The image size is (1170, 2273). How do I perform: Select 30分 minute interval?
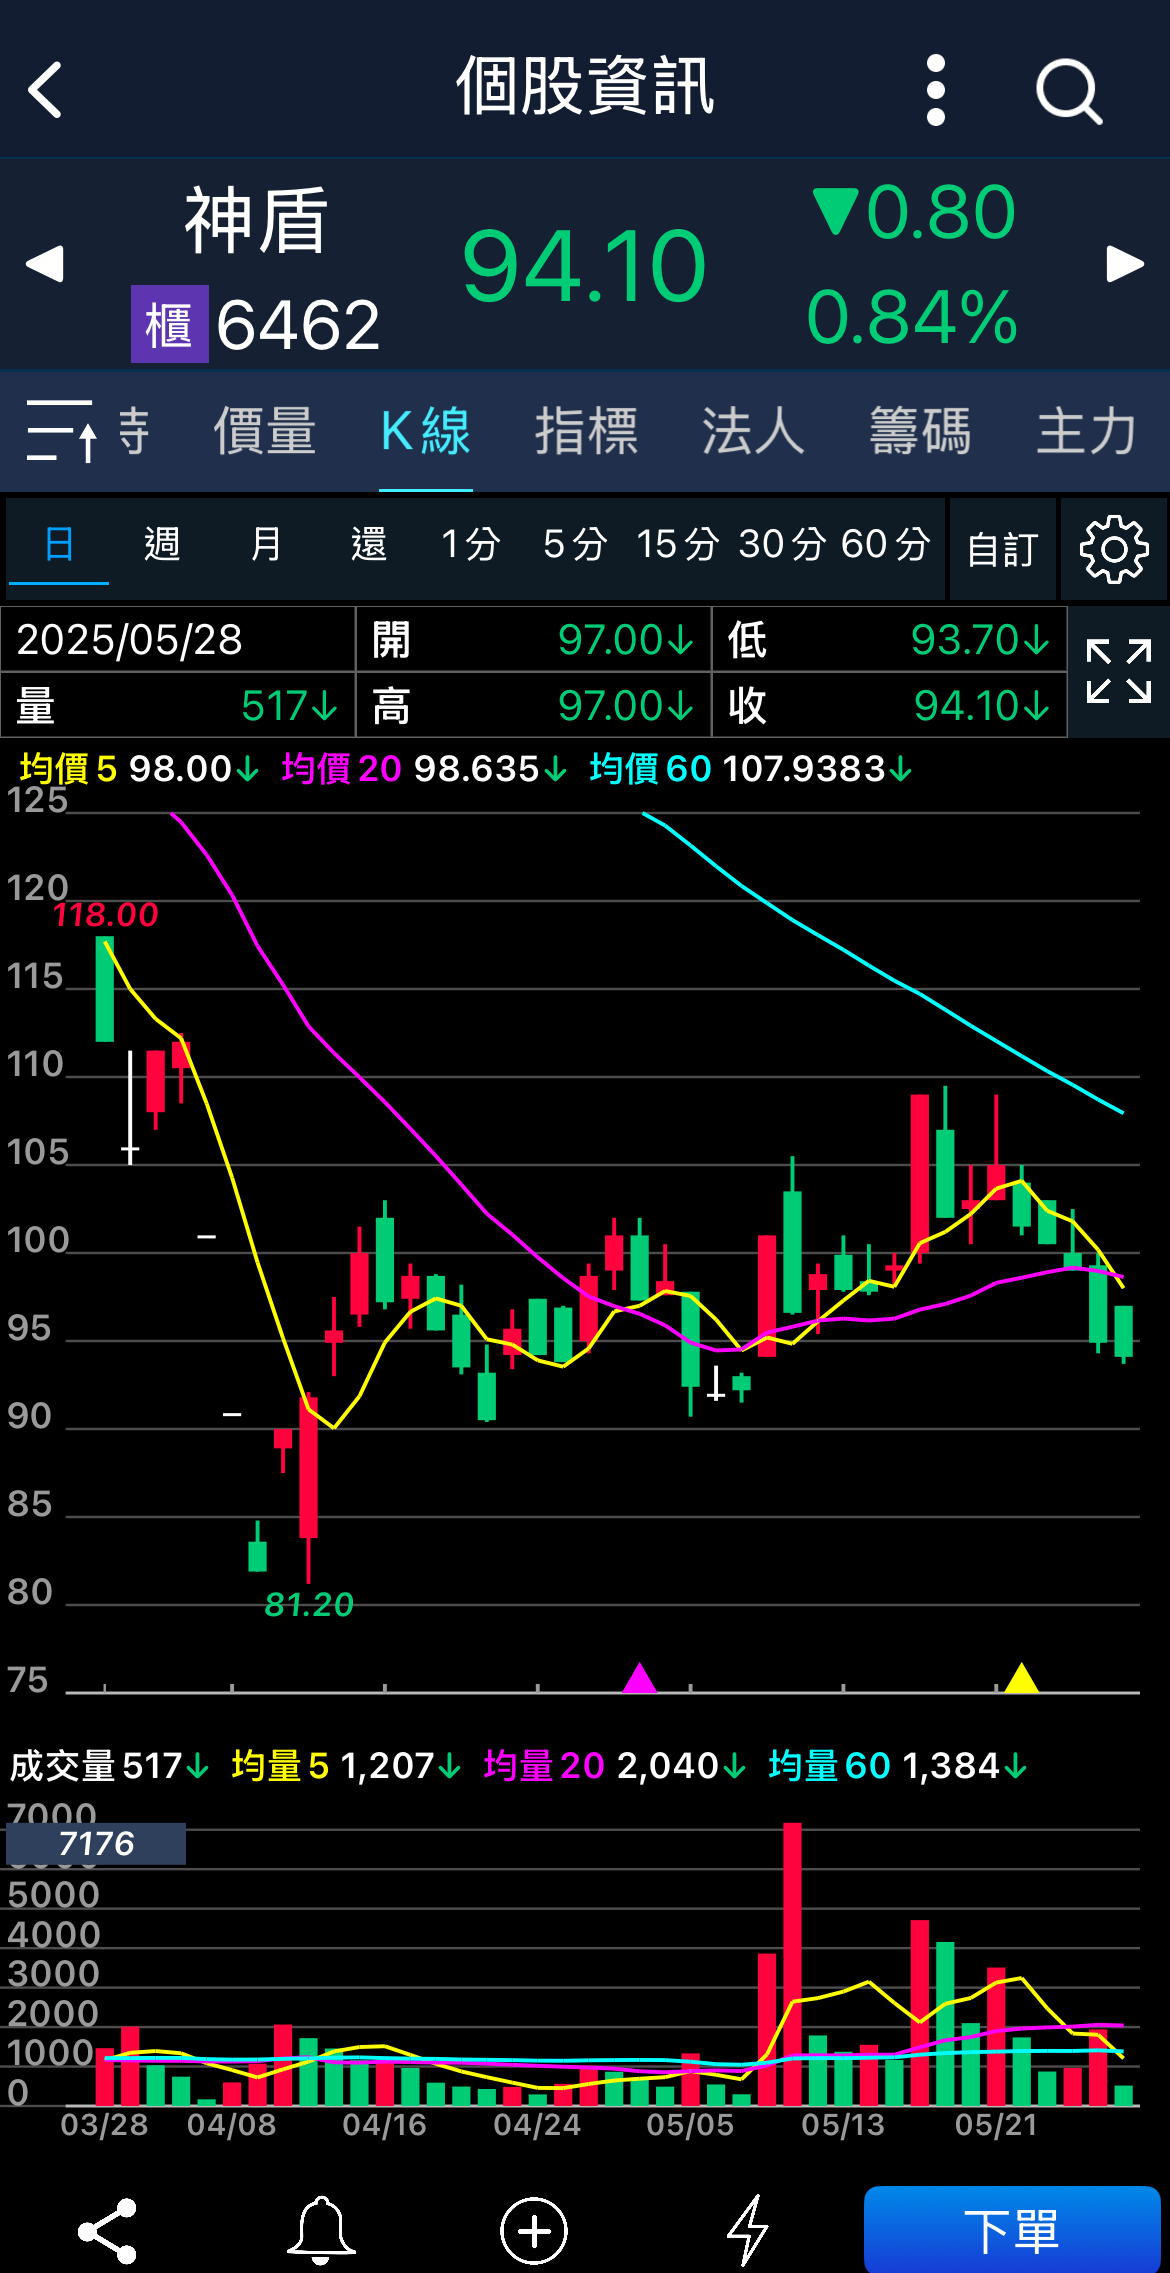coord(782,545)
